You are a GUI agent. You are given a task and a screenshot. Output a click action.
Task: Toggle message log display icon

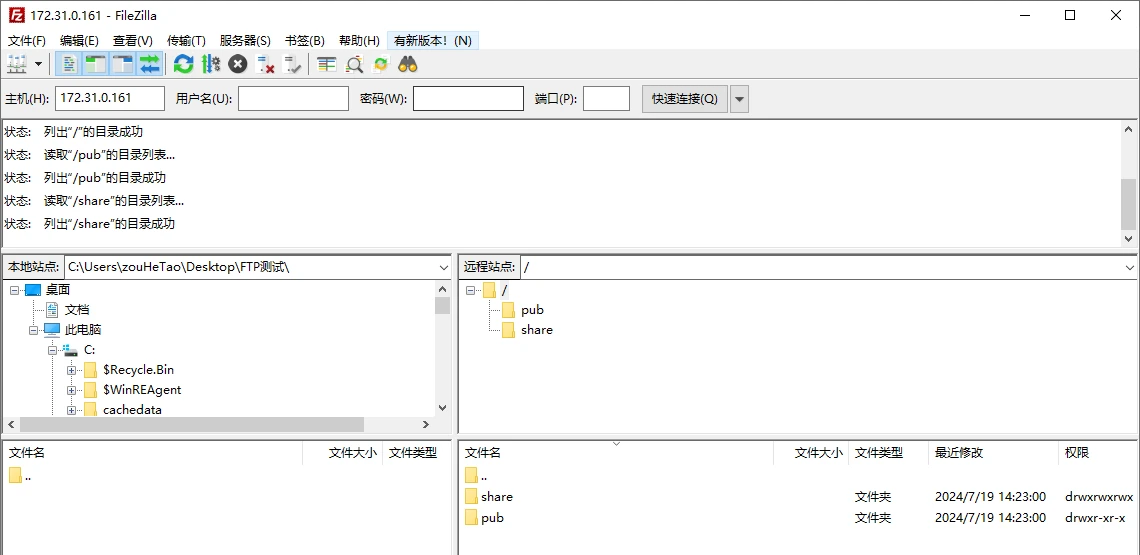[x=70, y=65]
